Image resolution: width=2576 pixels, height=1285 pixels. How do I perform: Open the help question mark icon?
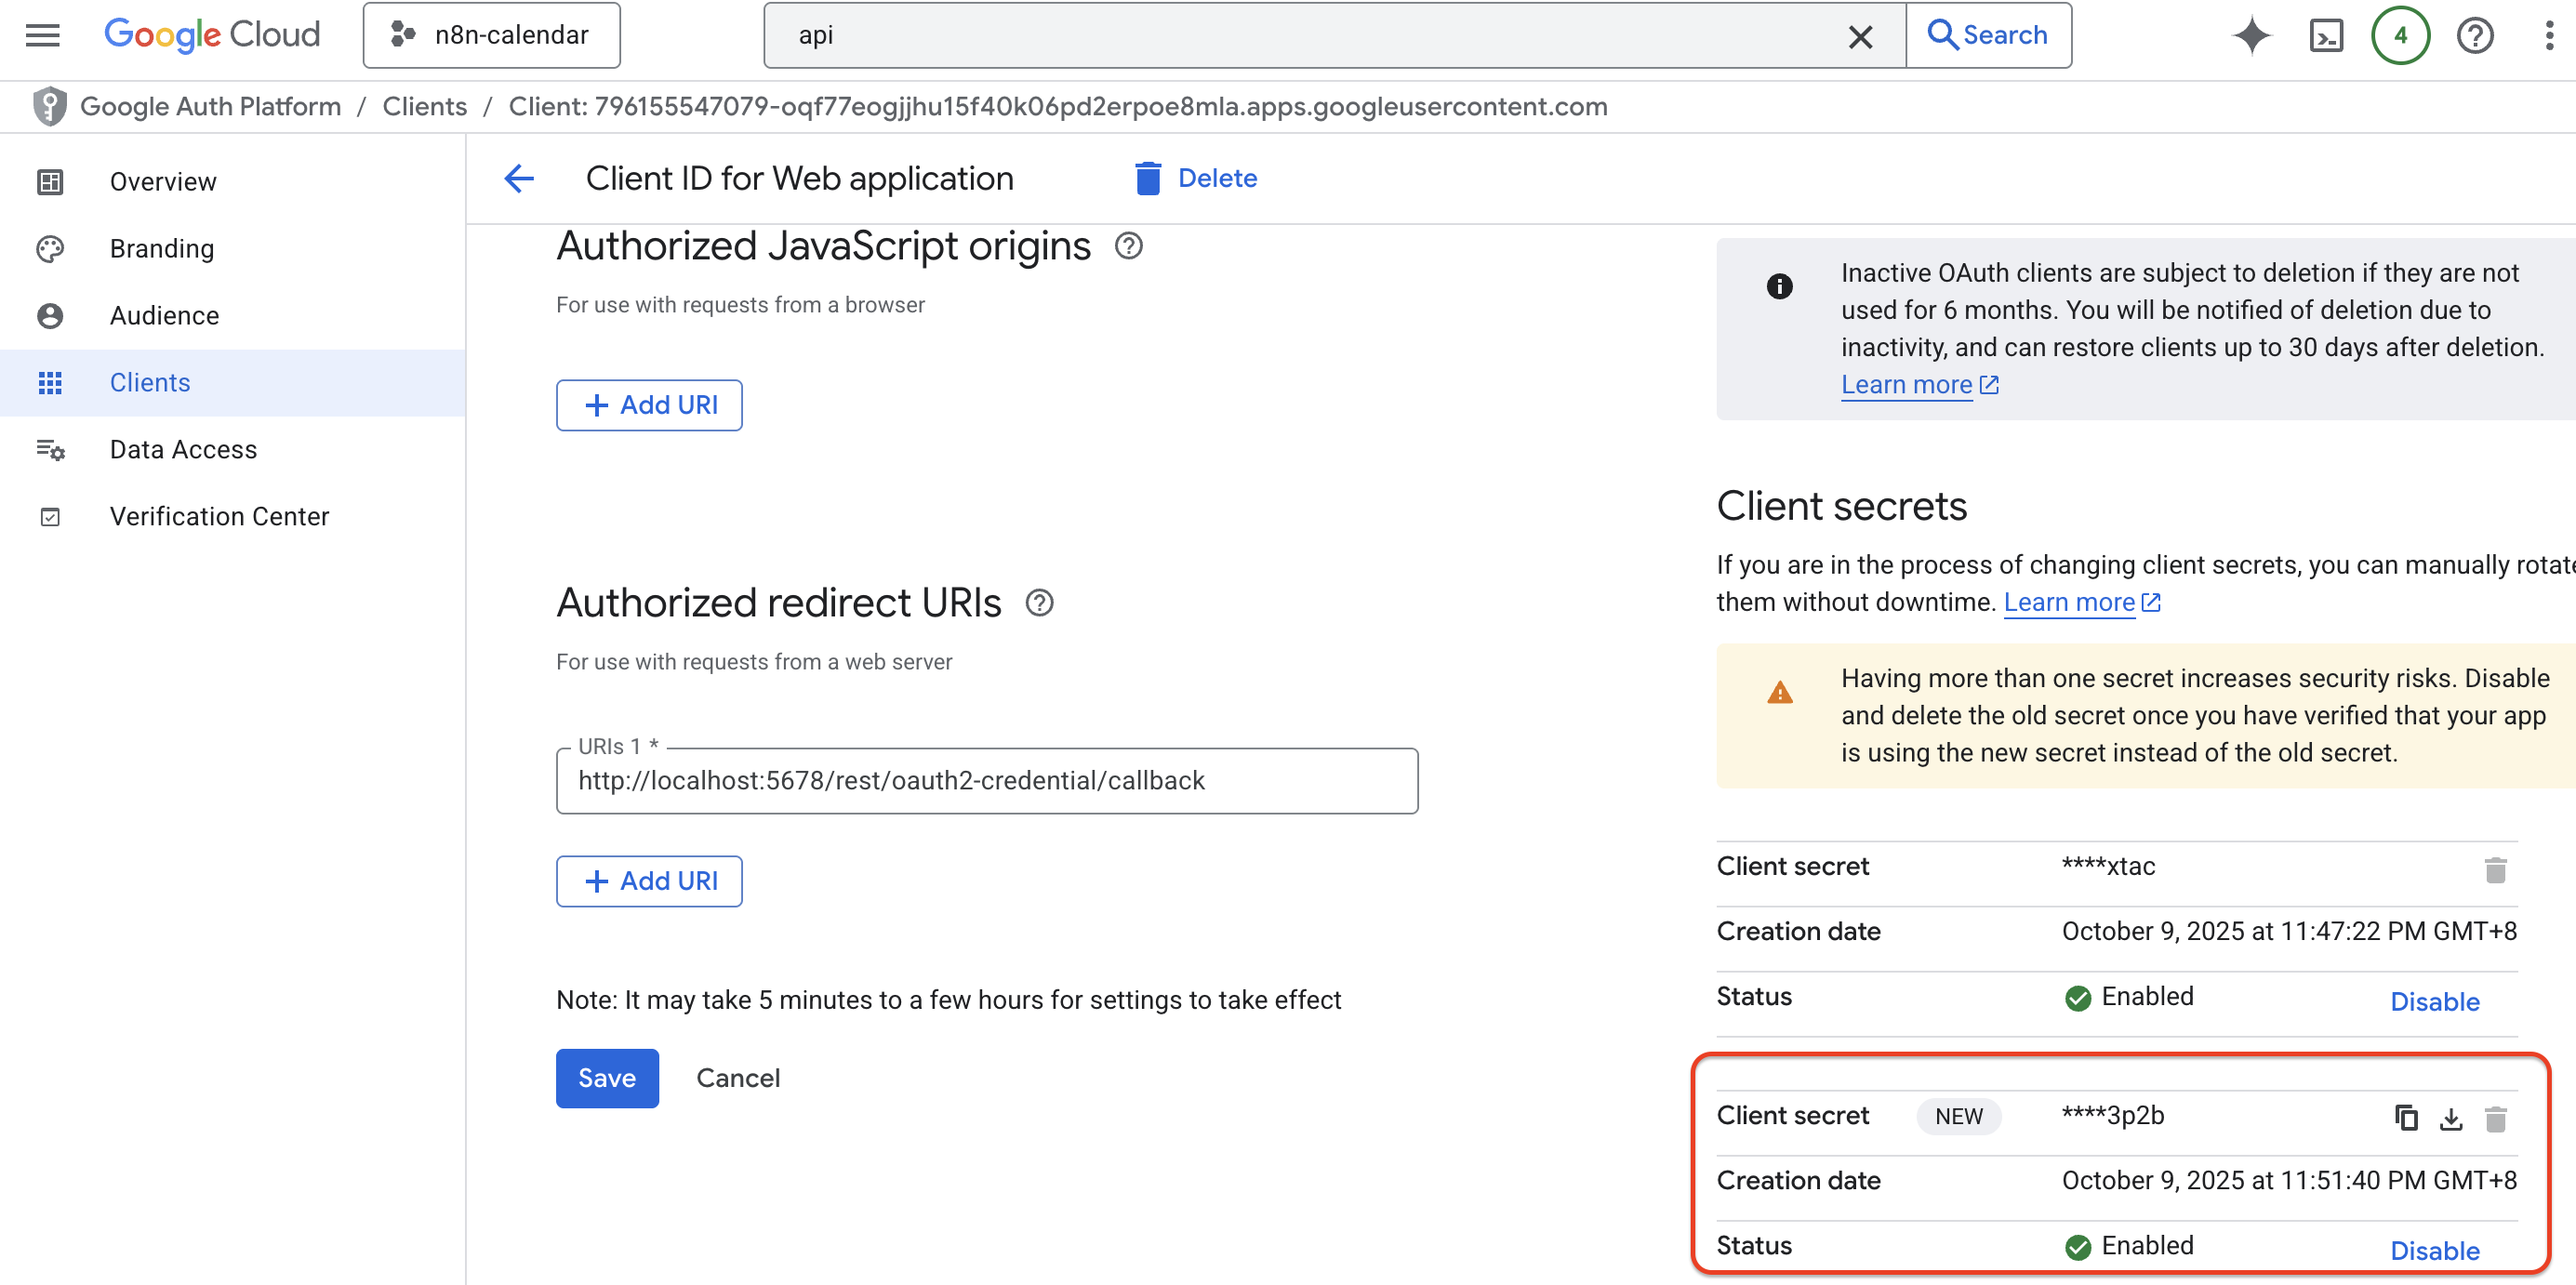tap(2474, 36)
